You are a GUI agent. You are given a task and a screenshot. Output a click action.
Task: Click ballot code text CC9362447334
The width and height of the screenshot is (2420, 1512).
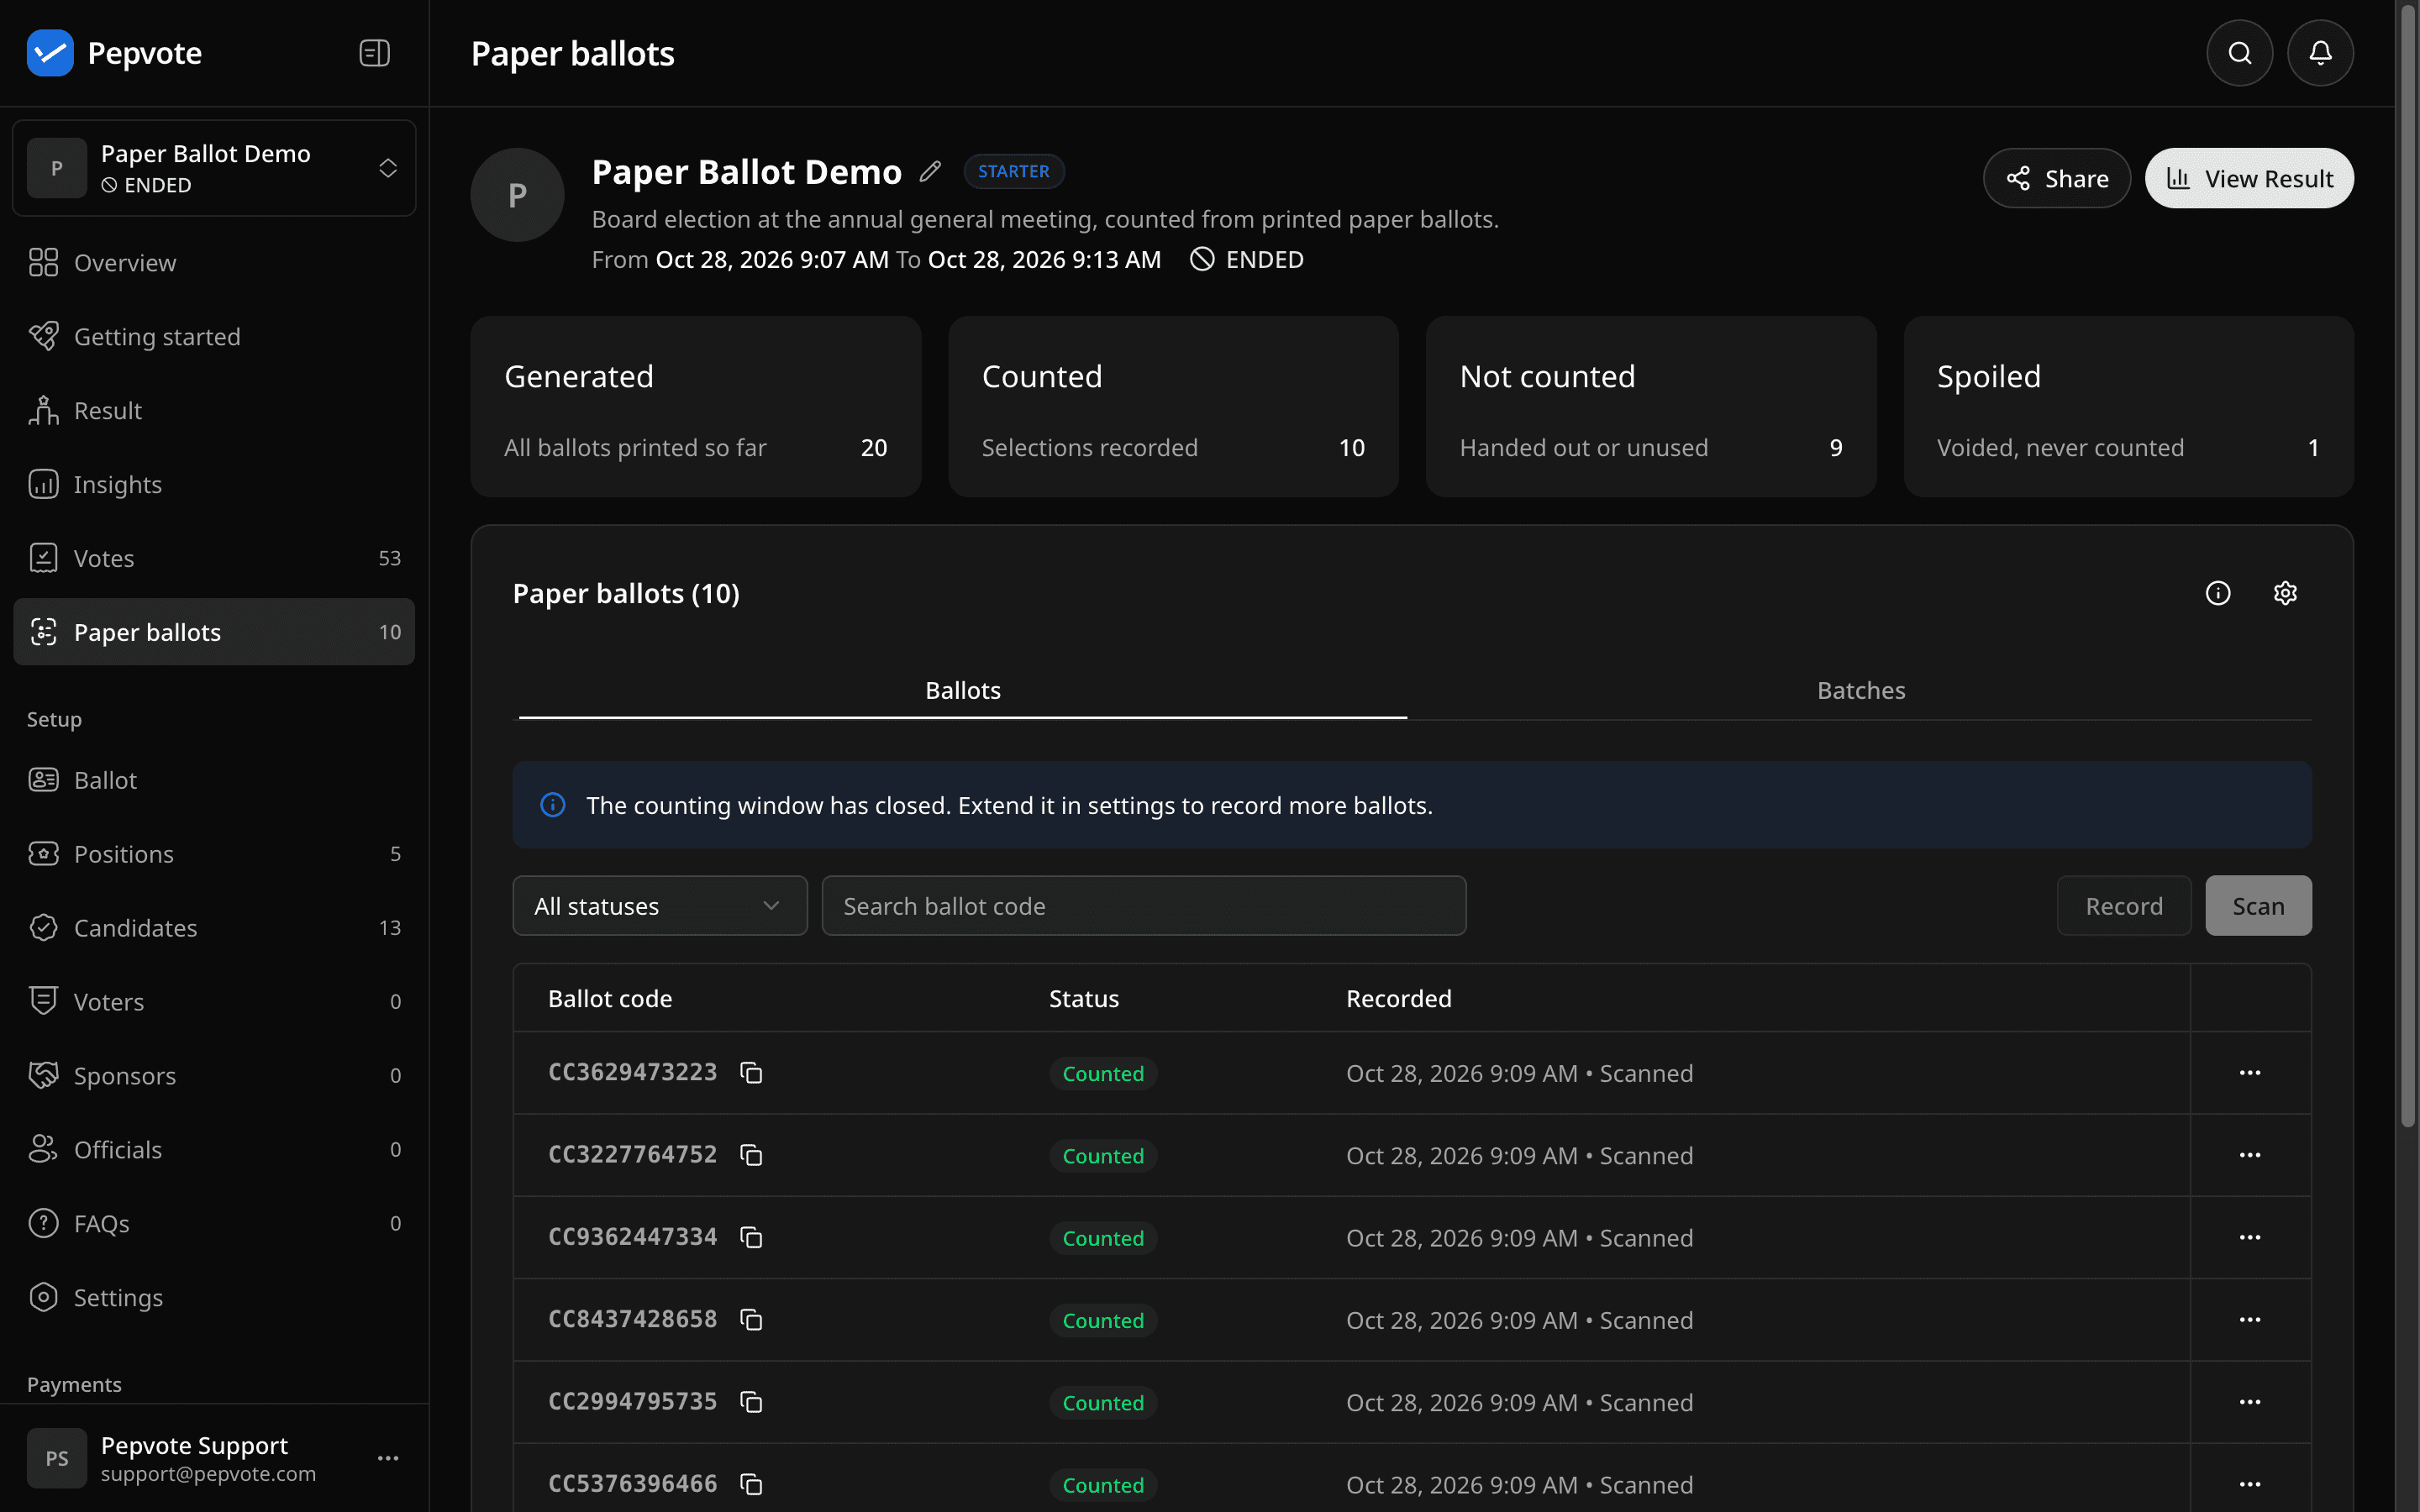pyautogui.click(x=632, y=1237)
